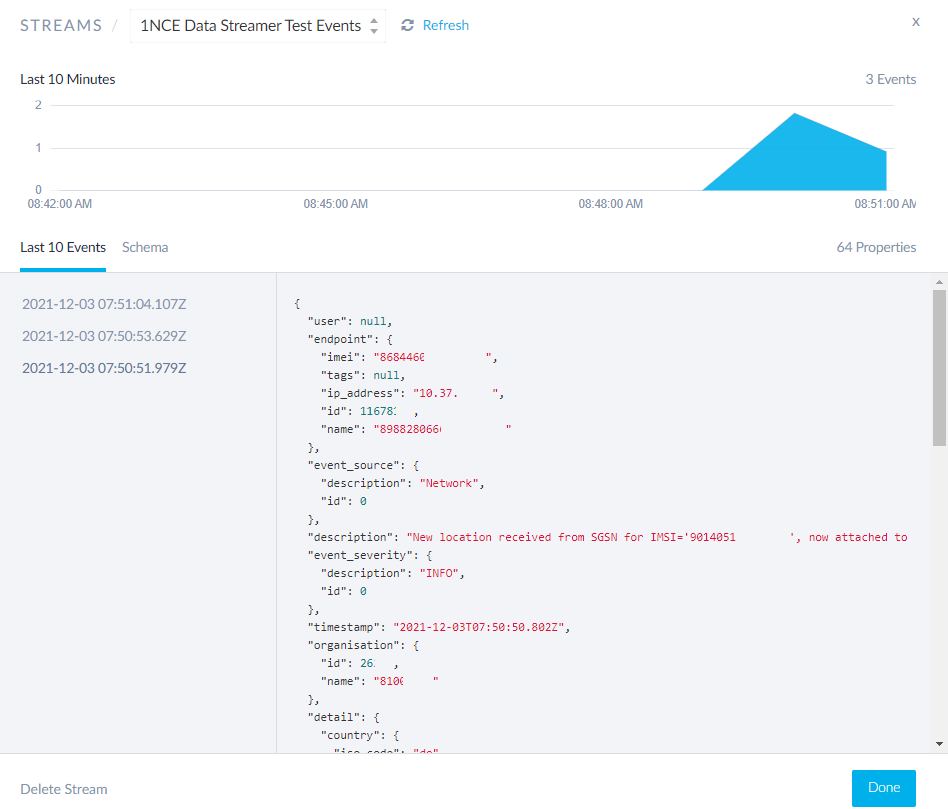Select event 2021-12-03 07:50:53.629Z
Viewport: 948px width, 809px height.
(x=104, y=336)
